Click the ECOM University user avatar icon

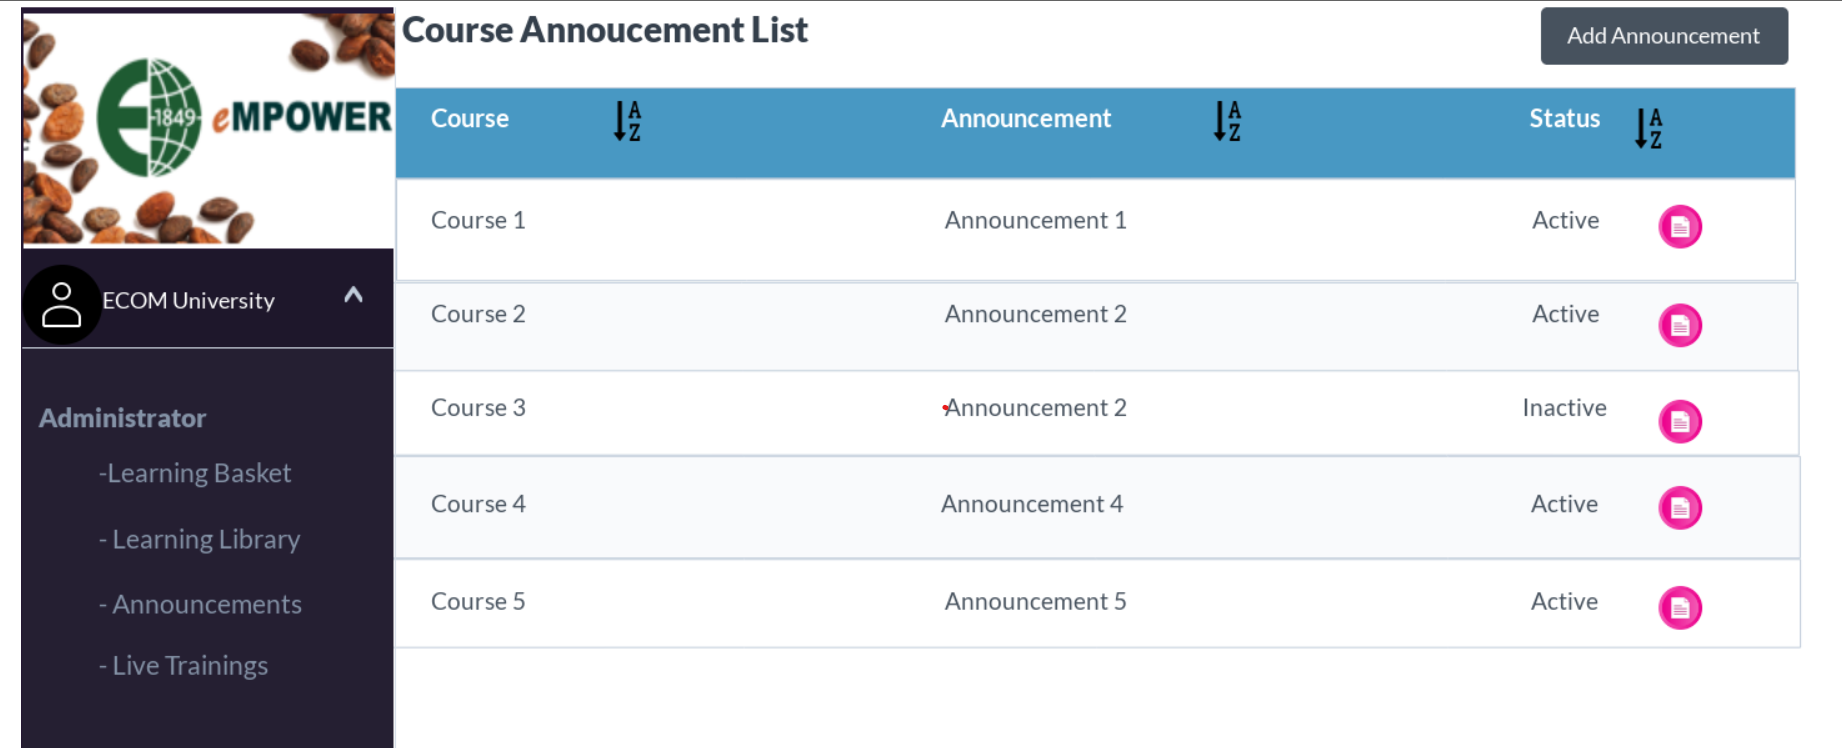pyautogui.click(x=61, y=305)
